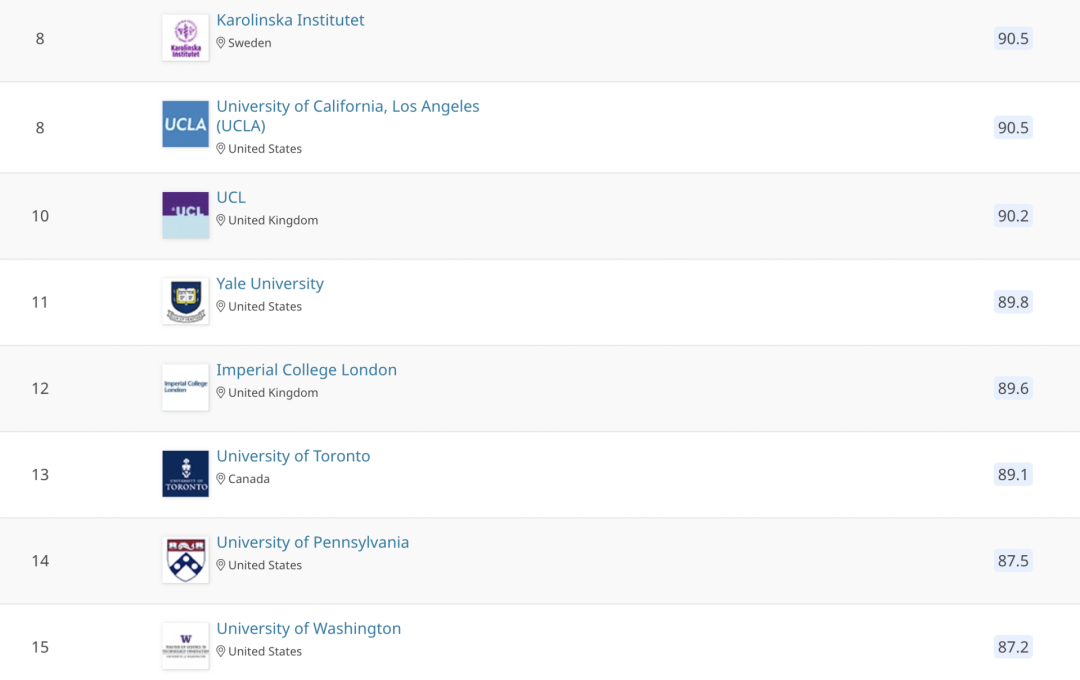Open the Yale University link

pyautogui.click(x=270, y=283)
